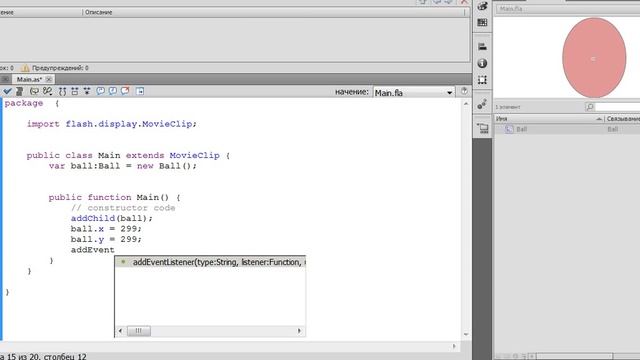This screenshot has width=640, height=360.
Task: Close the Main.as* tab
Action: [x=49, y=79]
